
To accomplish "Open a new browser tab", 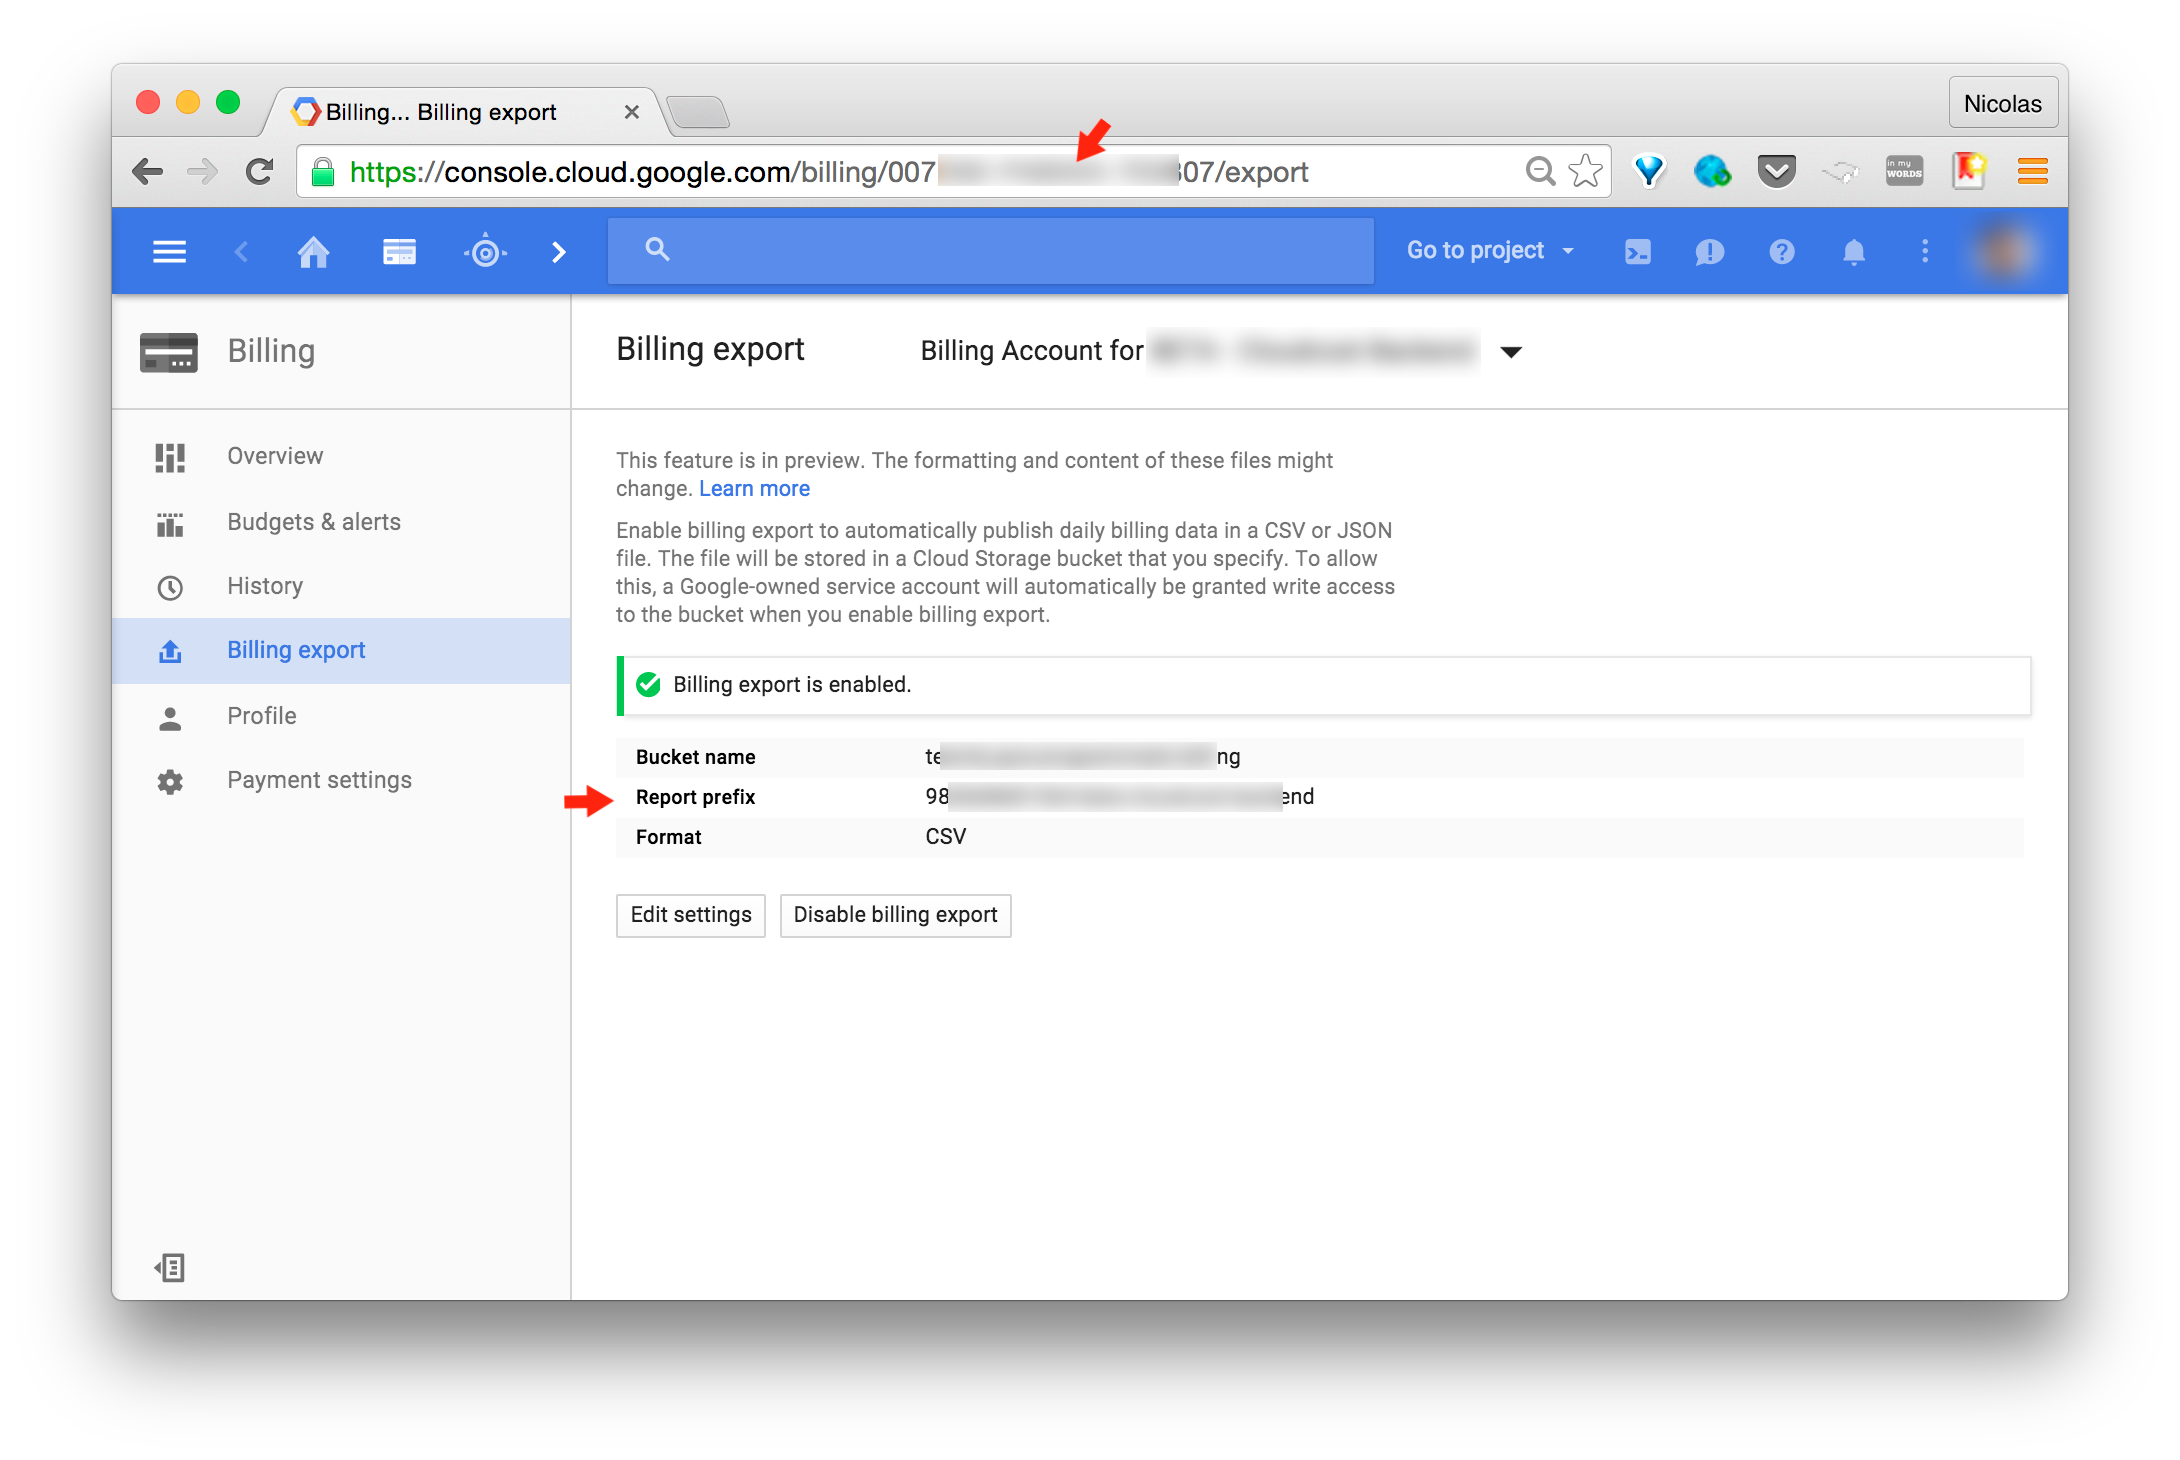I will [698, 112].
